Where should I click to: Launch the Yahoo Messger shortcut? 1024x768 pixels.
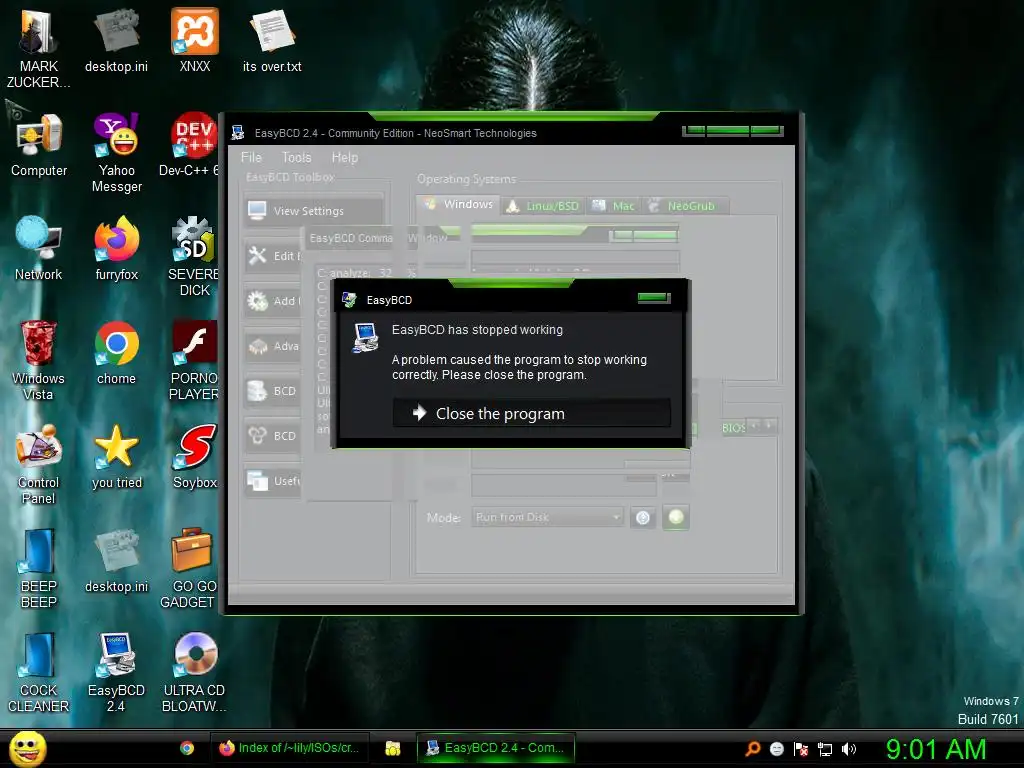tap(117, 153)
